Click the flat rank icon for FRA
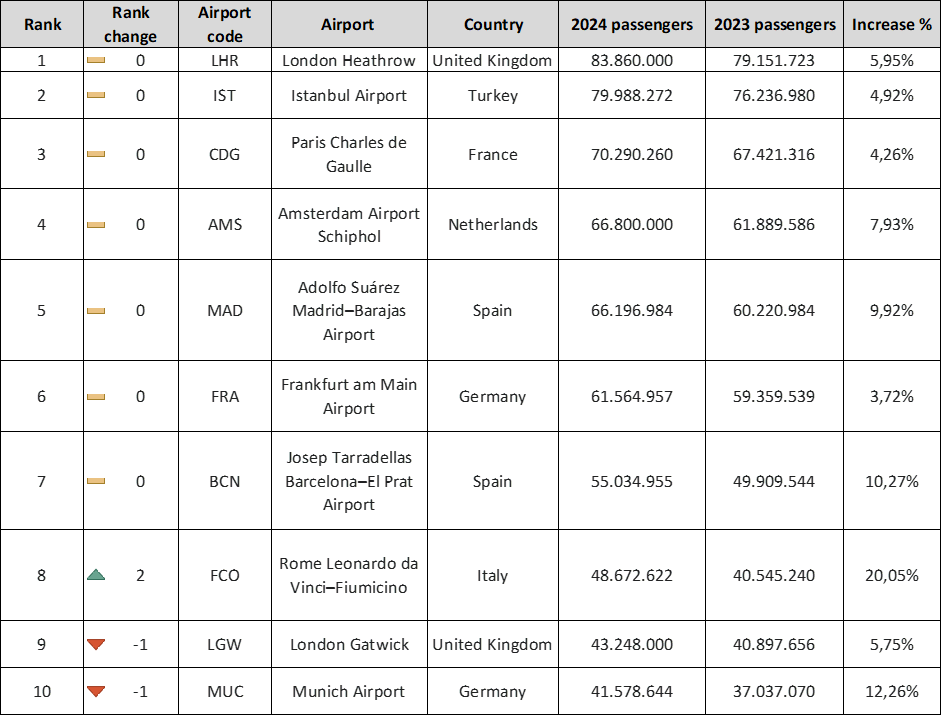The height and width of the screenshot is (718, 944). tap(96, 397)
